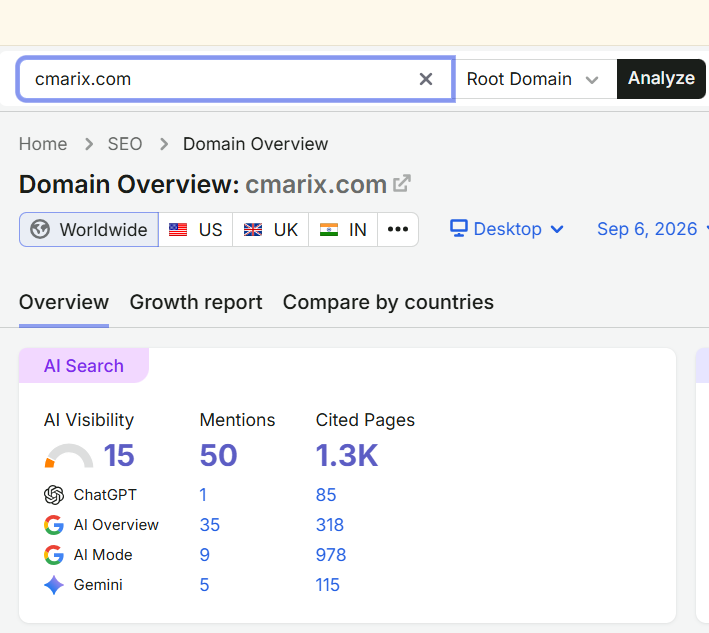Select IN database button

(x=343, y=230)
